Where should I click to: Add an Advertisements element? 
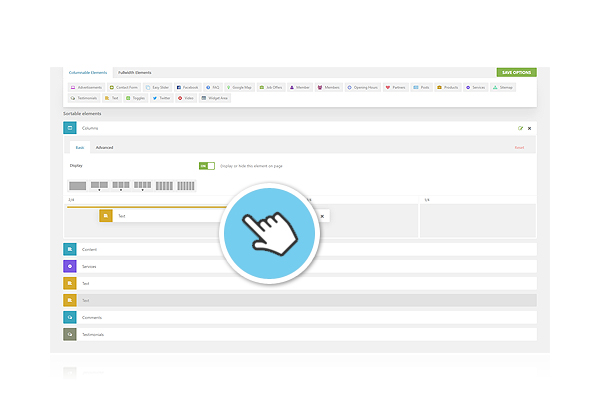click(x=86, y=88)
